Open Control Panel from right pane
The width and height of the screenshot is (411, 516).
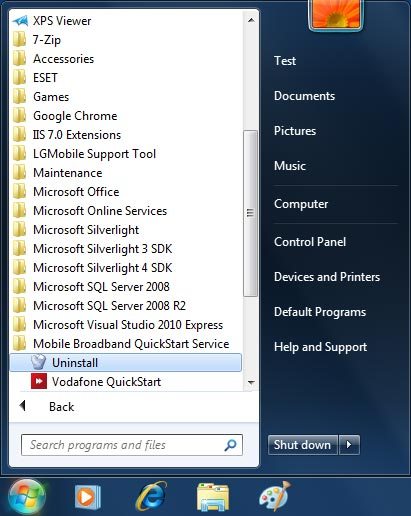coord(310,242)
